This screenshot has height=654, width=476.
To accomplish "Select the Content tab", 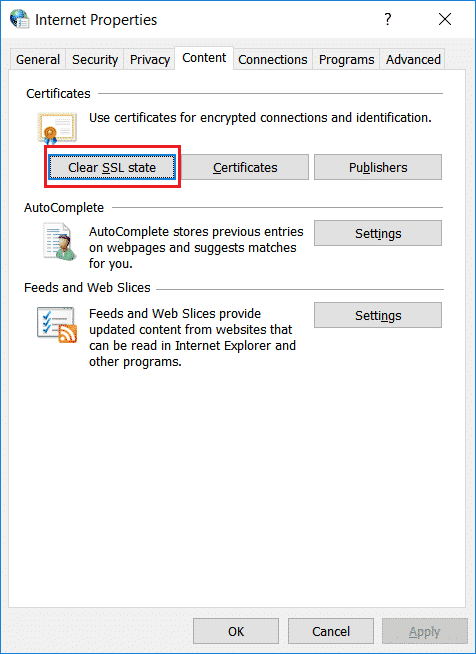I will click(x=204, y=58).
